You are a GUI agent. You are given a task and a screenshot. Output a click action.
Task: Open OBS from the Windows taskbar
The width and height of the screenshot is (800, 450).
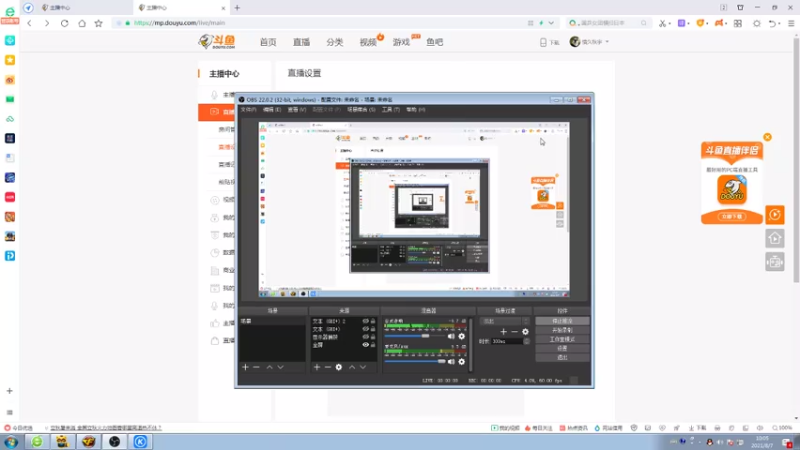114,442
